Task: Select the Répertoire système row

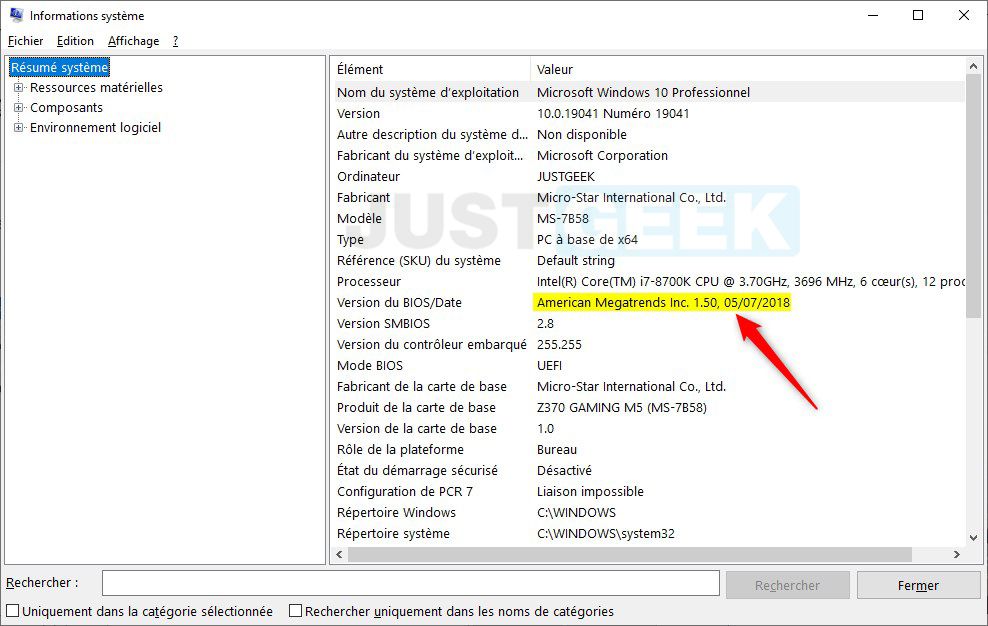Action: click(648, 534)
